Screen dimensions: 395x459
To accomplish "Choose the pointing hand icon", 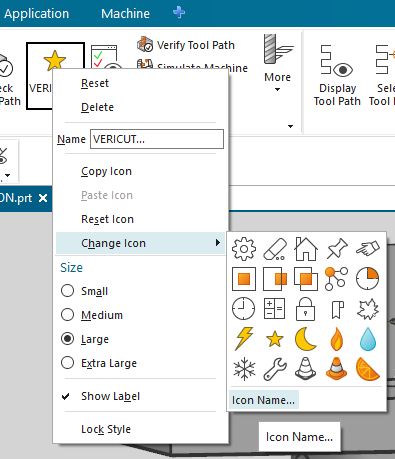I will point(368,249).
